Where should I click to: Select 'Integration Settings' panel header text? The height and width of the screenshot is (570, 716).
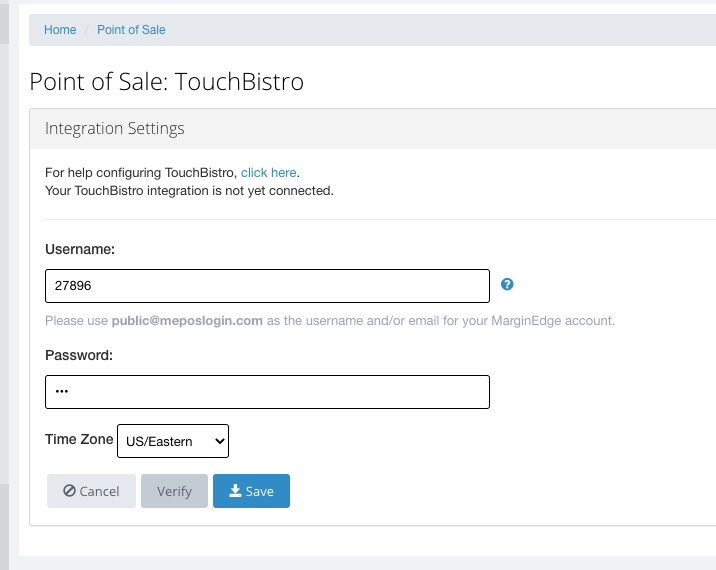coord(115,128)
